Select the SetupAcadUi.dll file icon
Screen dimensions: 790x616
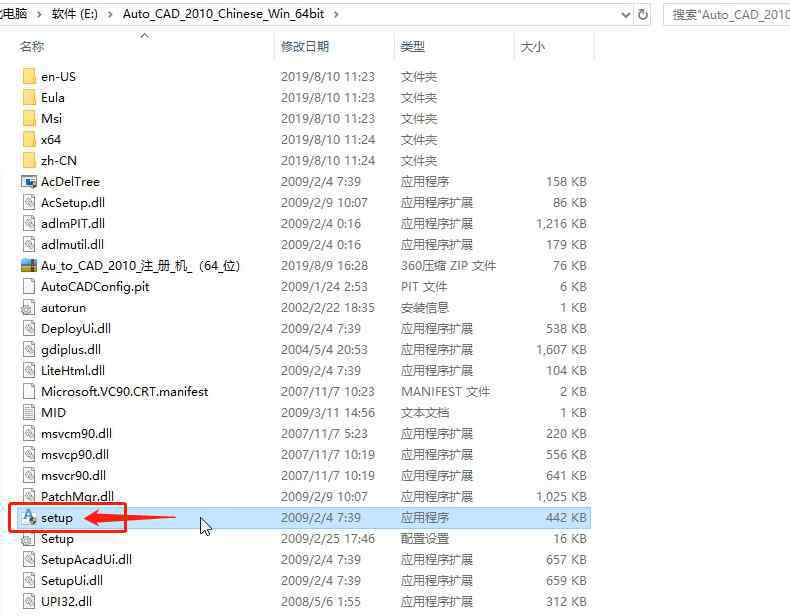coord(29,560)
